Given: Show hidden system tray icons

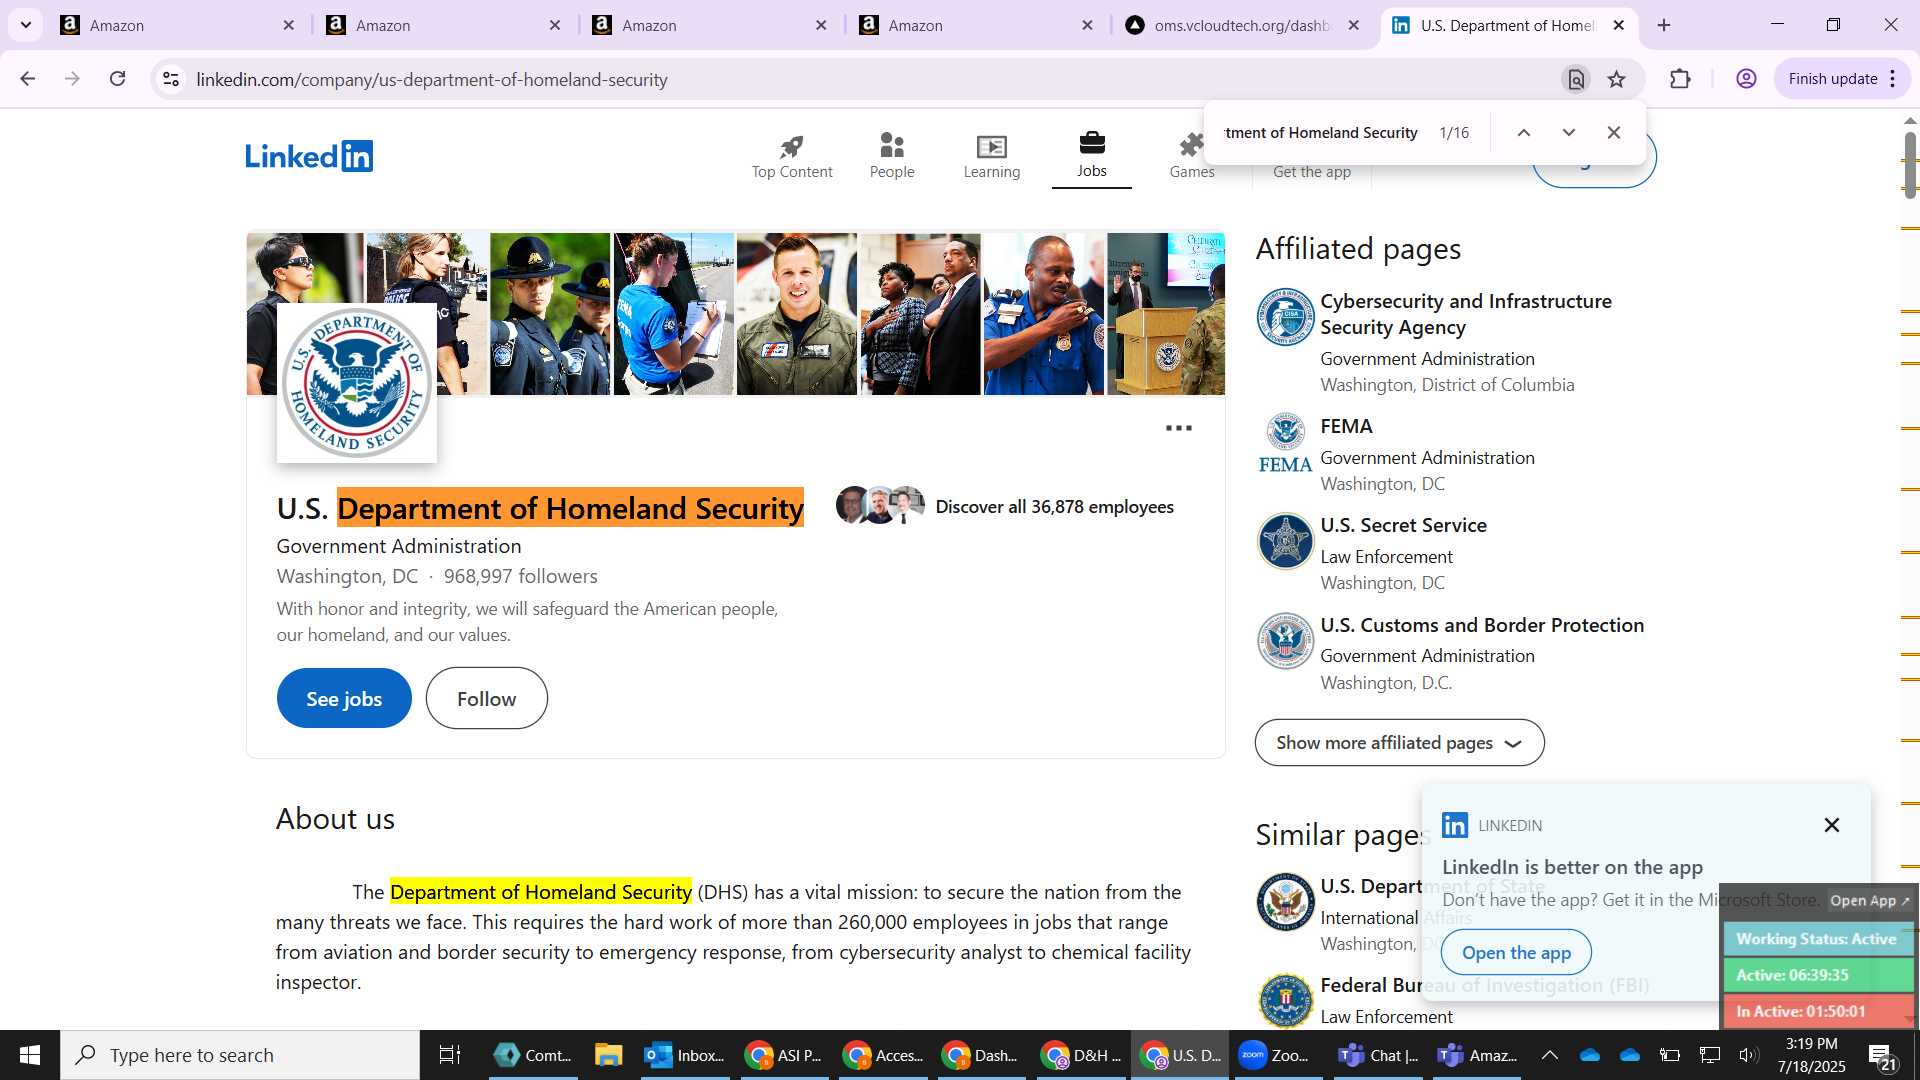Looking at the screenshot, I should (1549, 1055).
